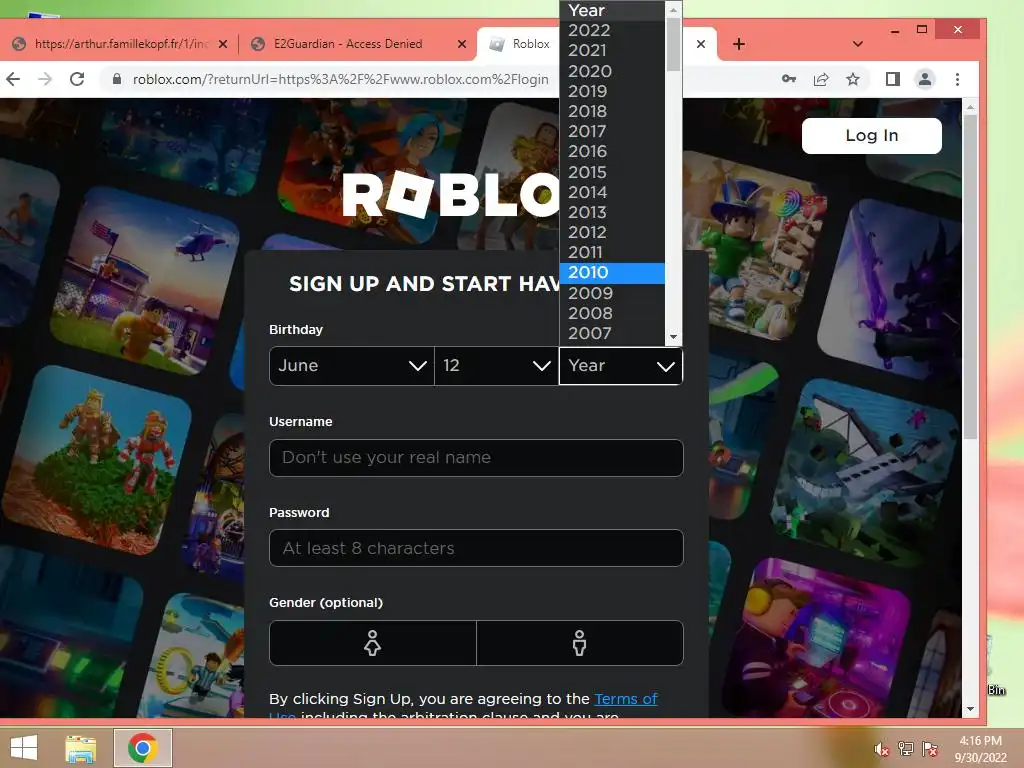Choose the female gender icon
Image resolution: width=1024 pixels, height=768 pixels.
coord(373,643)
